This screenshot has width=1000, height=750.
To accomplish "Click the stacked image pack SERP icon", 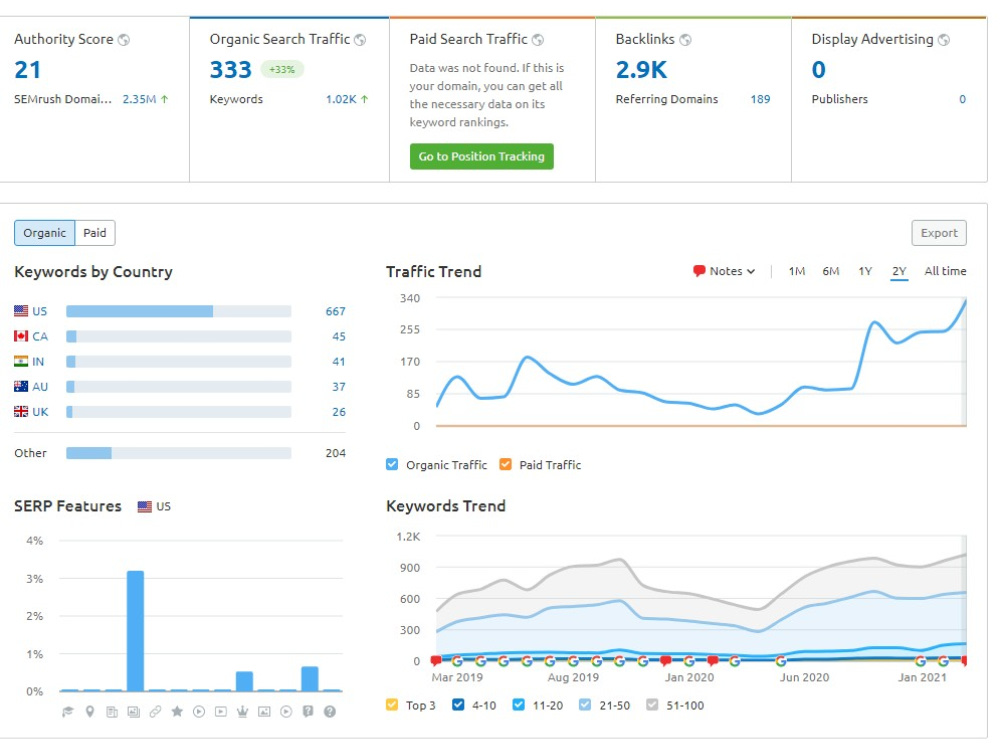I will point(133,712).
